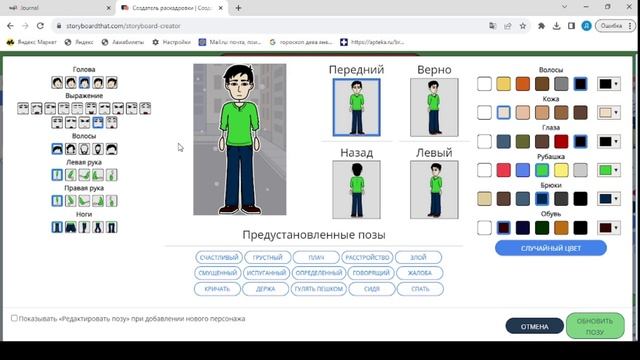Select the Назад back view thumbnail

pyautogui.click(x=356, y=189)
